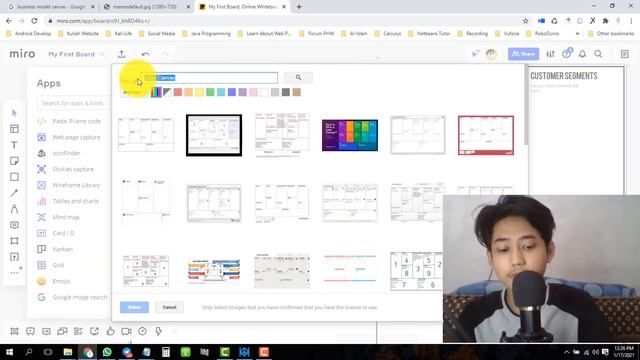Image resolution: width=640 pixels, height=360 pixels.
Task: Open the timer tool
Action: click(x=142, y=331)
